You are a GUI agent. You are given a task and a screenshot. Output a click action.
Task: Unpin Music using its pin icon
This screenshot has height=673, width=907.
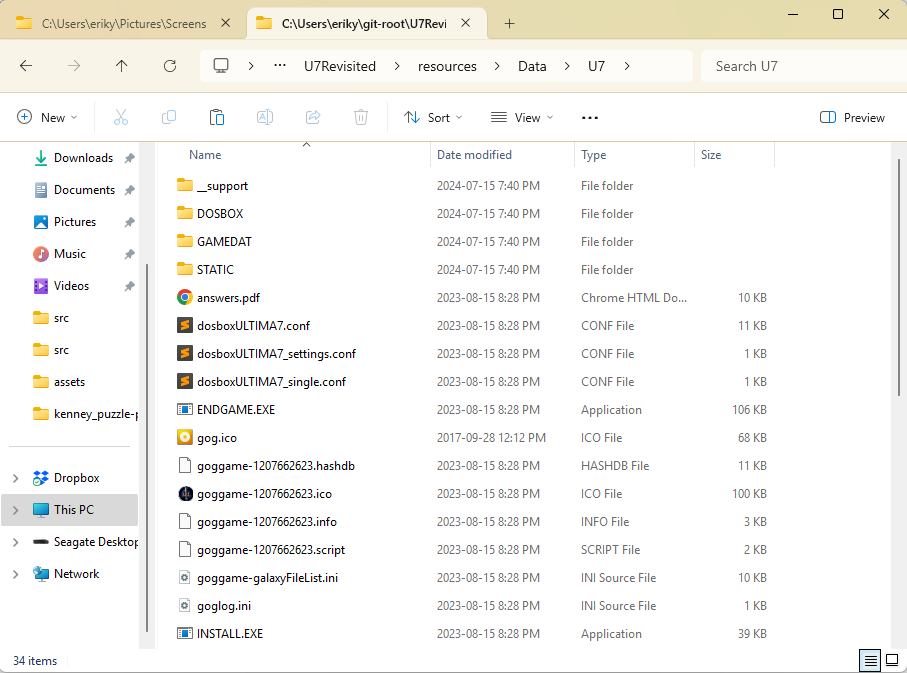[x=130, y=254]
